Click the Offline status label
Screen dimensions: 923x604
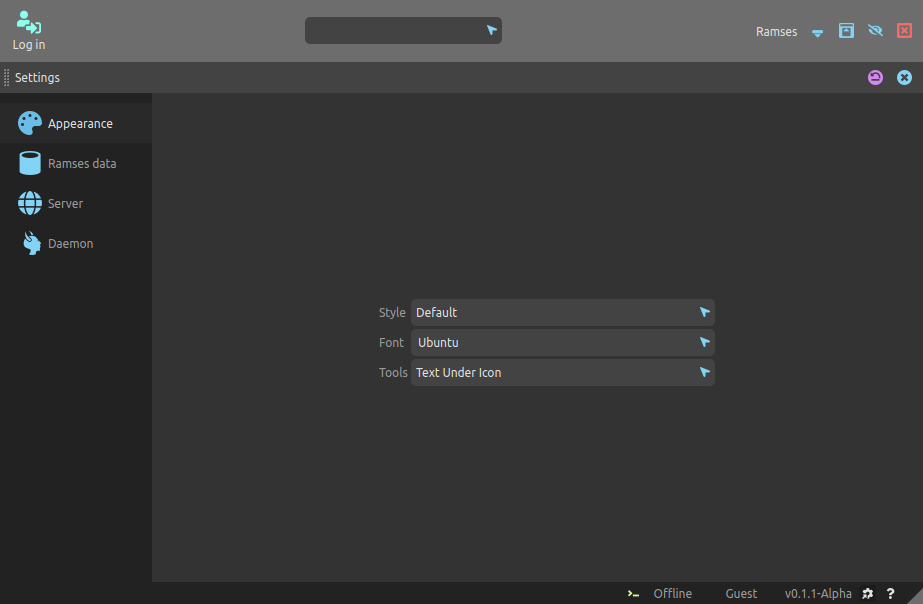click(672, 594)
